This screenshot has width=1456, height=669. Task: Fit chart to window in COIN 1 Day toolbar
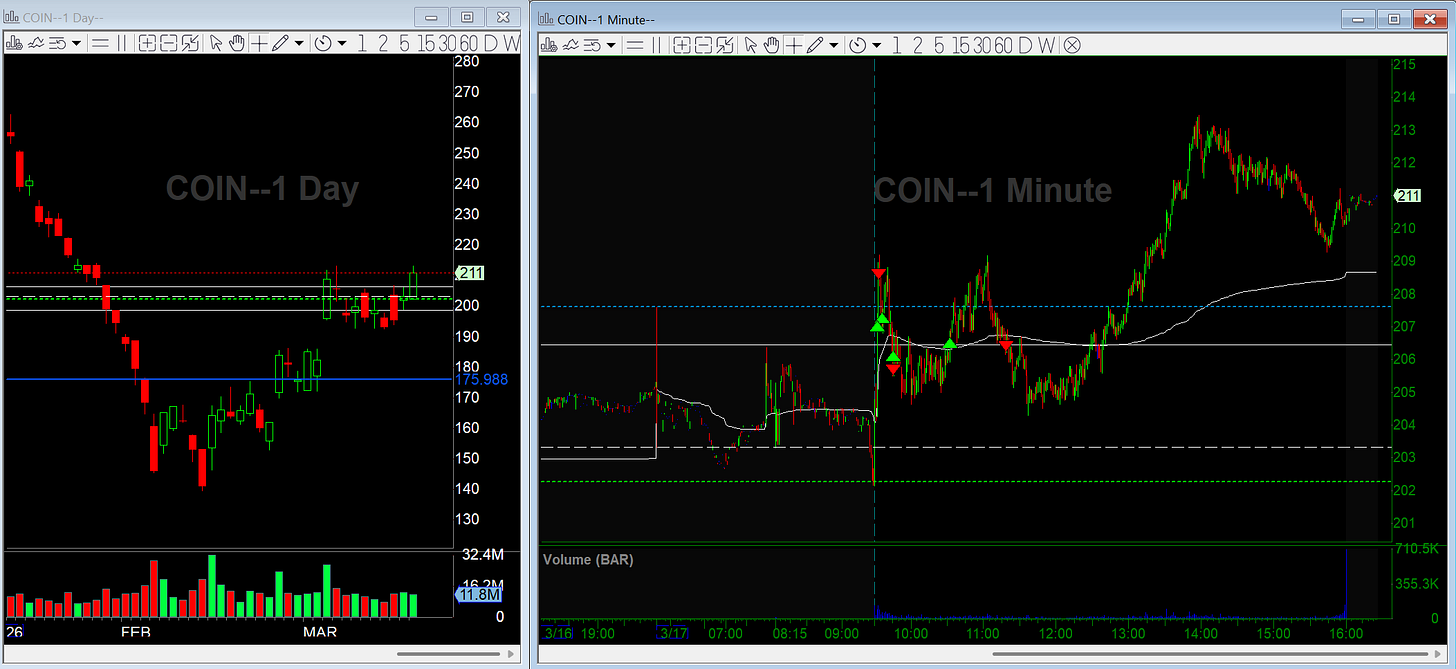point(190,43)
